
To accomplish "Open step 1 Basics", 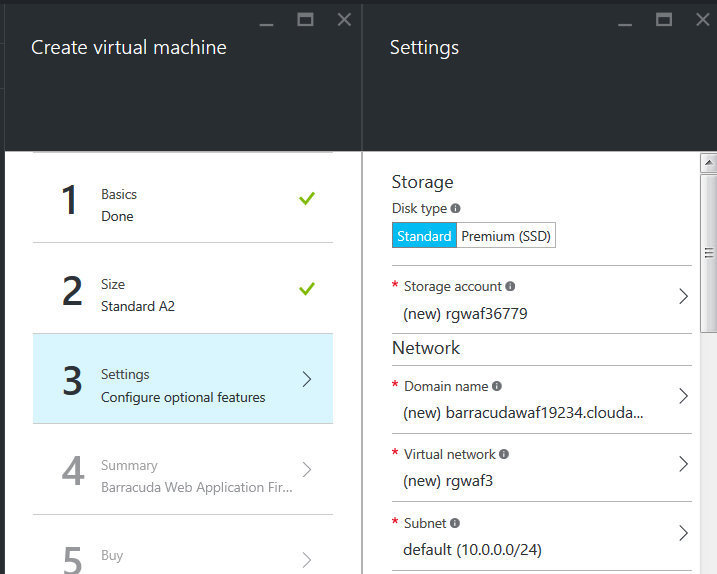I will pyautogui.click(x=183, y=198).
